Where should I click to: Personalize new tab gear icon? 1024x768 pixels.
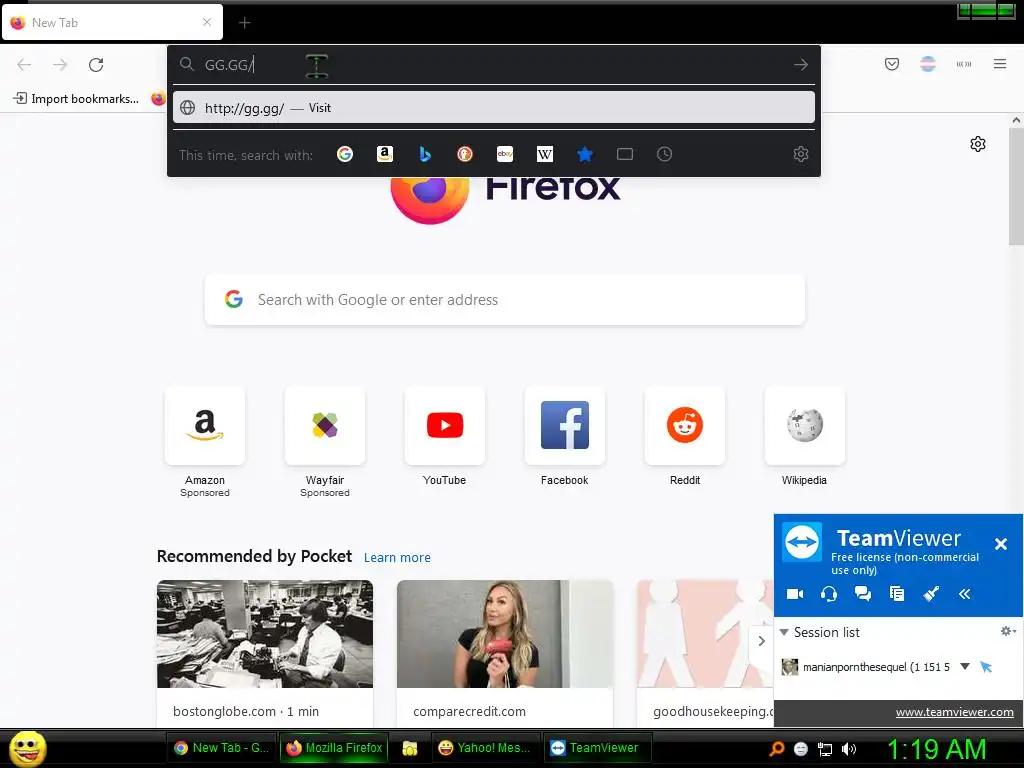[978, 144]
